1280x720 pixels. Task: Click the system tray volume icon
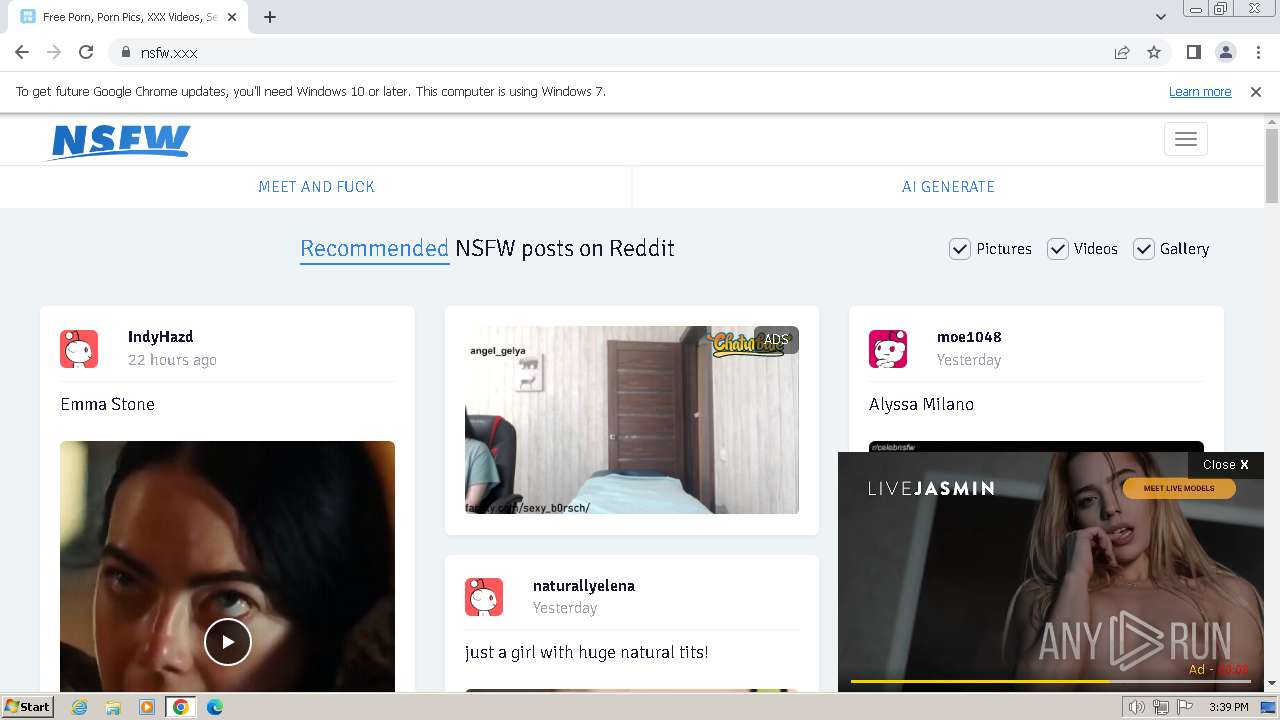[1137, 707]
